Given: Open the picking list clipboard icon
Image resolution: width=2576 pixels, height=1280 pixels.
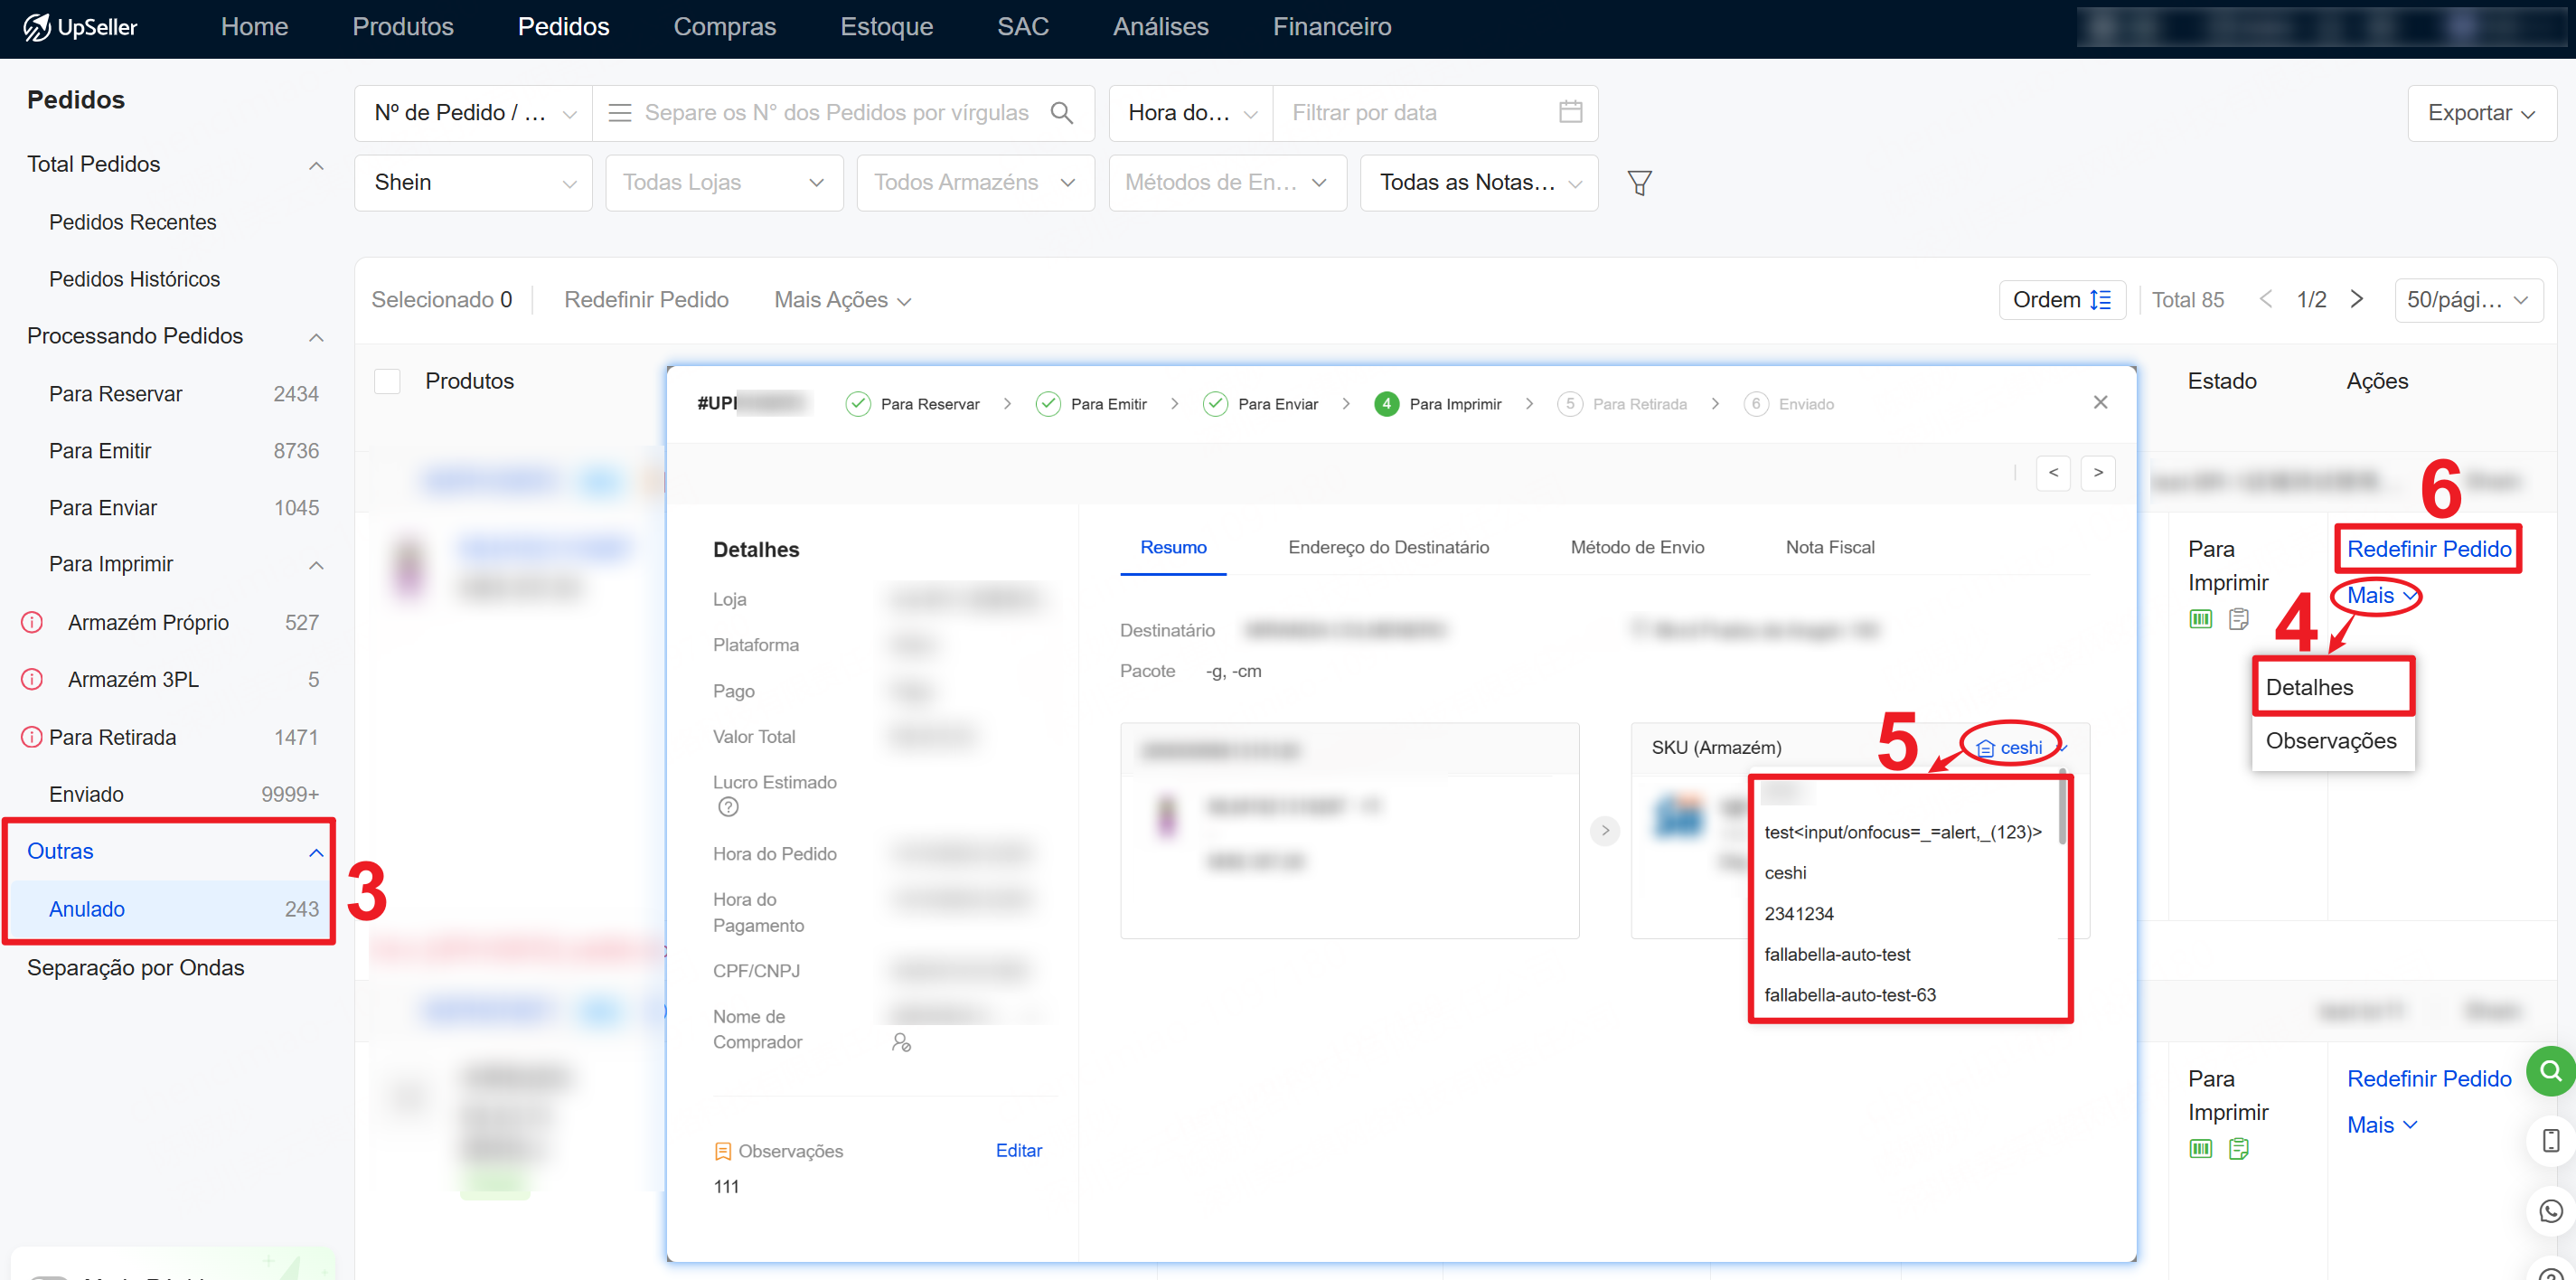Looking at the screenshot, I should pos(2239,619).
